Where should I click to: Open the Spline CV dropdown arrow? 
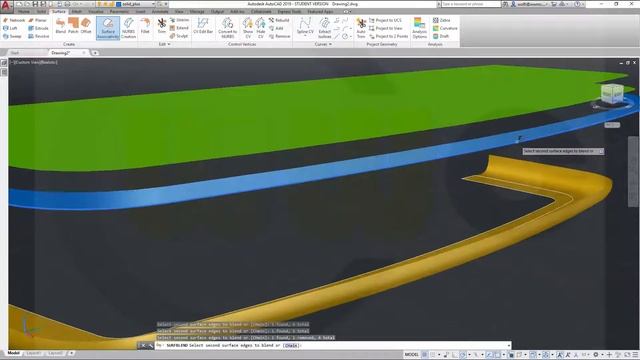[x=305, y=36]
